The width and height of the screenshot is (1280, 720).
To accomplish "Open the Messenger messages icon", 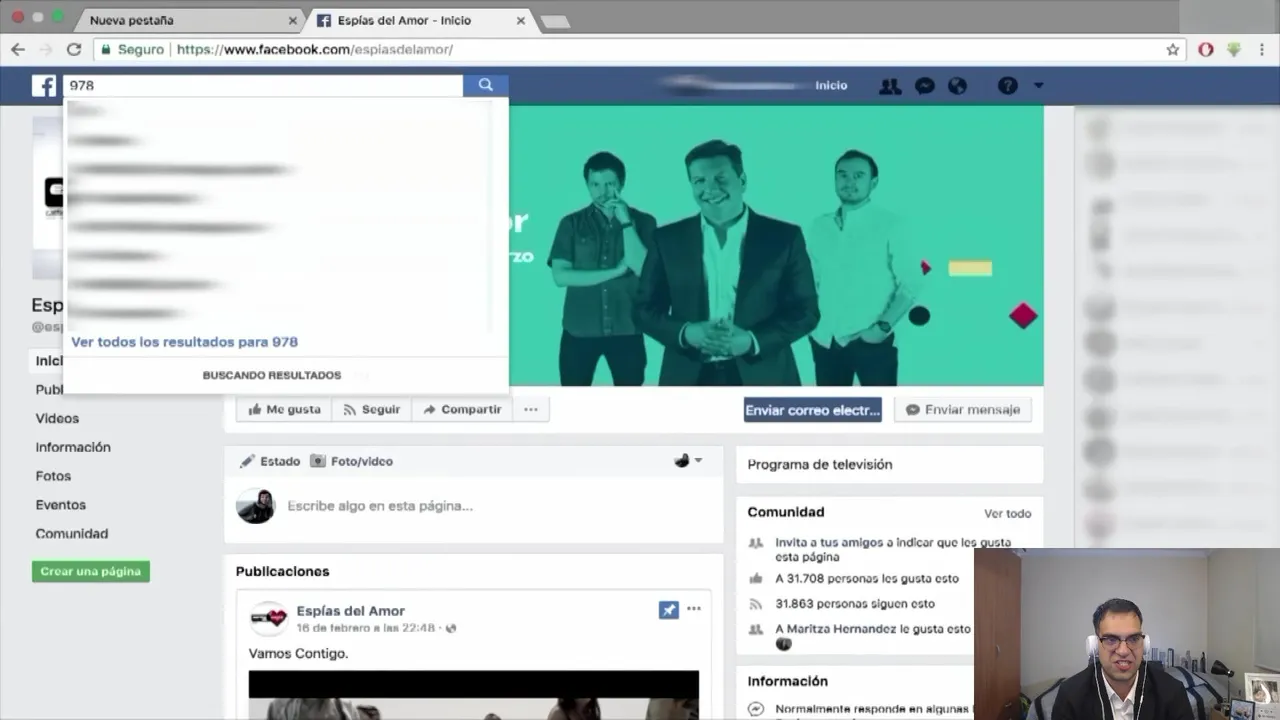I will (x=925, y=86).
